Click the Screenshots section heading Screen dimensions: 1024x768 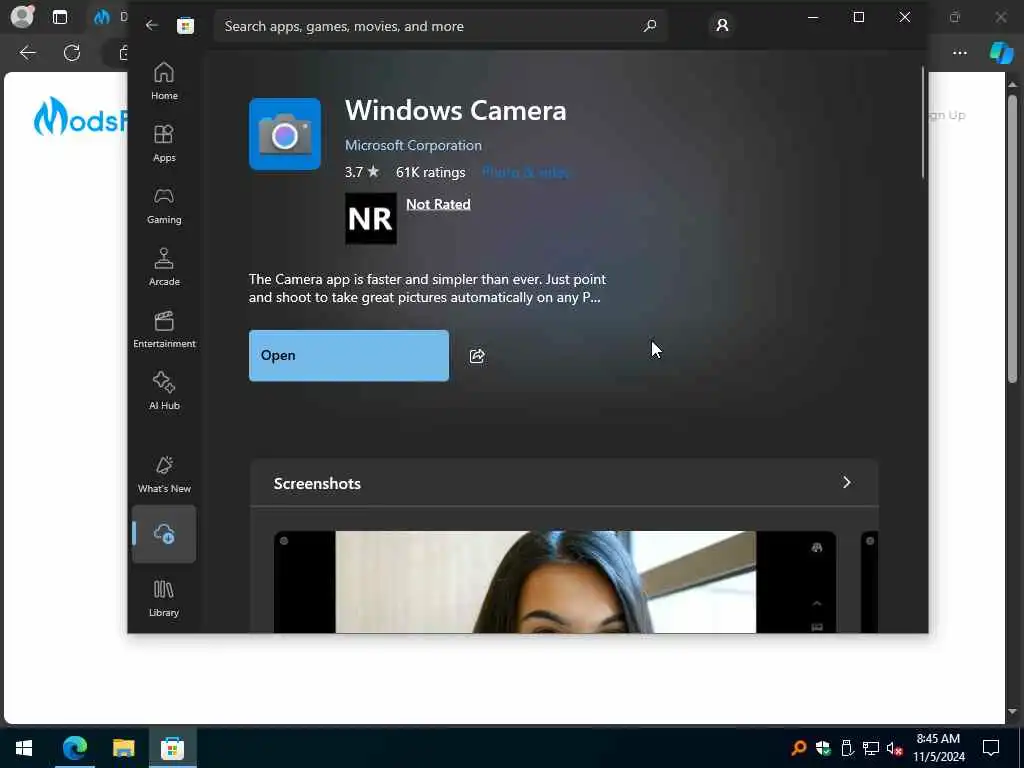point(317,483)
